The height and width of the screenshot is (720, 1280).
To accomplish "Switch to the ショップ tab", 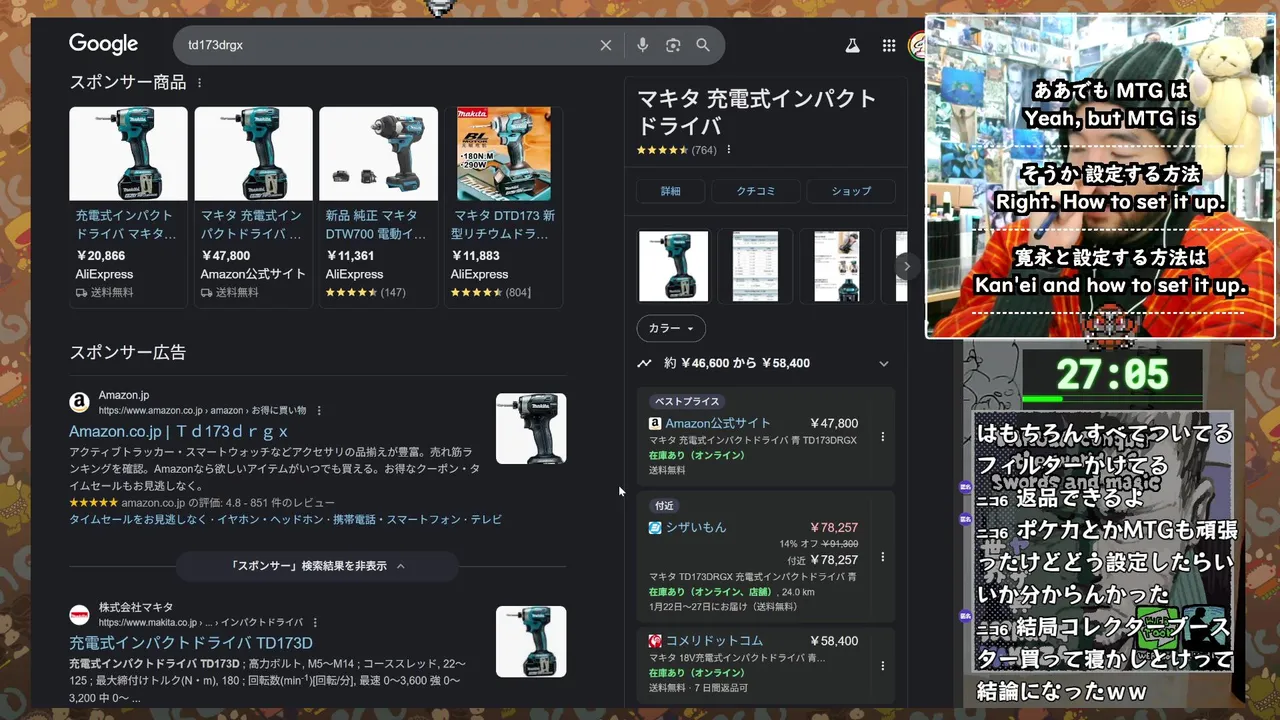I will pyautogui.click(x=851, y=191).
